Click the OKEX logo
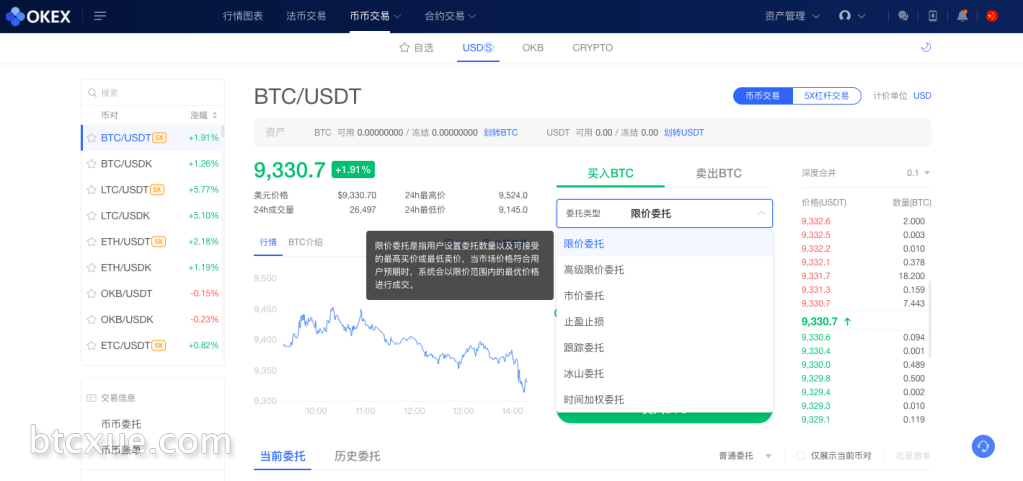The height and width of the screenshot is (481, 1023). [38, 16]
